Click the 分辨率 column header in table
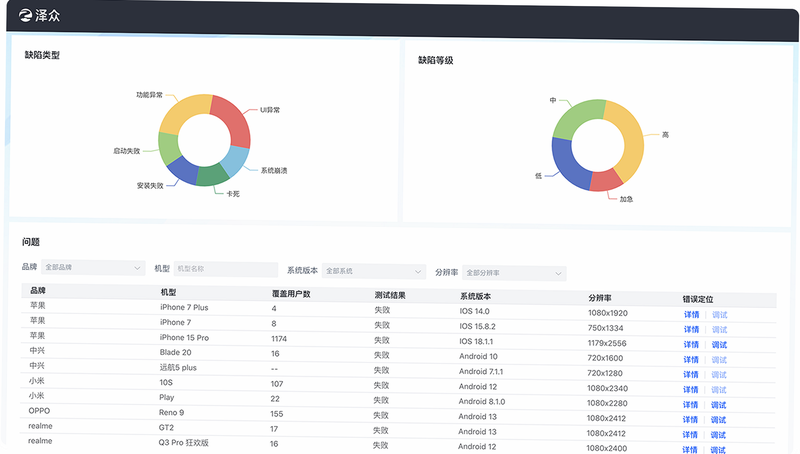The image size is (800, 454). click(600, 297)
